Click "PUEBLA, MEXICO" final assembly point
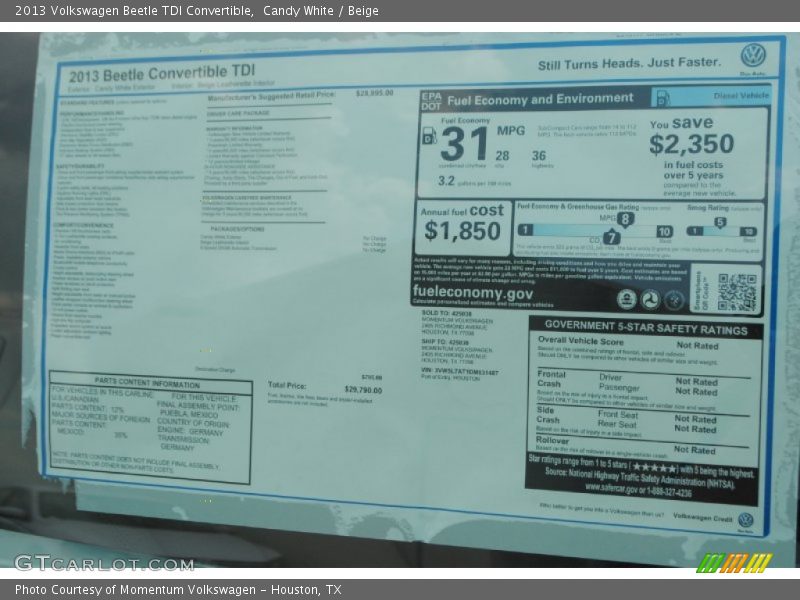The image size is (800, 600). tap(189, 414)
